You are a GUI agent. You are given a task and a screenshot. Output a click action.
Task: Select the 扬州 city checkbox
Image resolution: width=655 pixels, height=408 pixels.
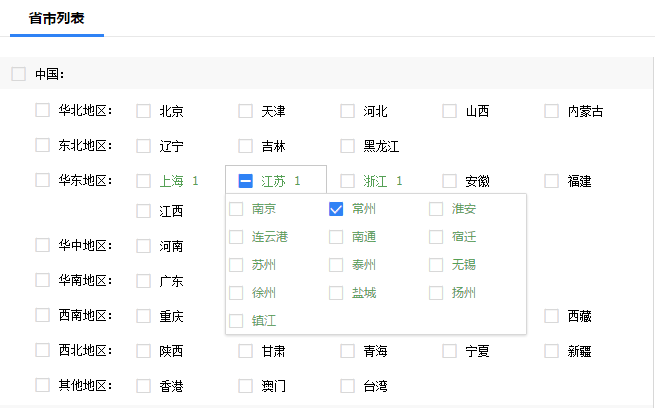tap(436, 293)
